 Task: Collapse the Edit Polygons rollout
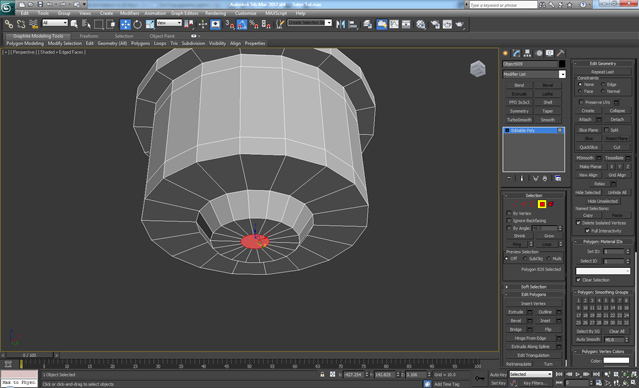(x=533, y=294)
